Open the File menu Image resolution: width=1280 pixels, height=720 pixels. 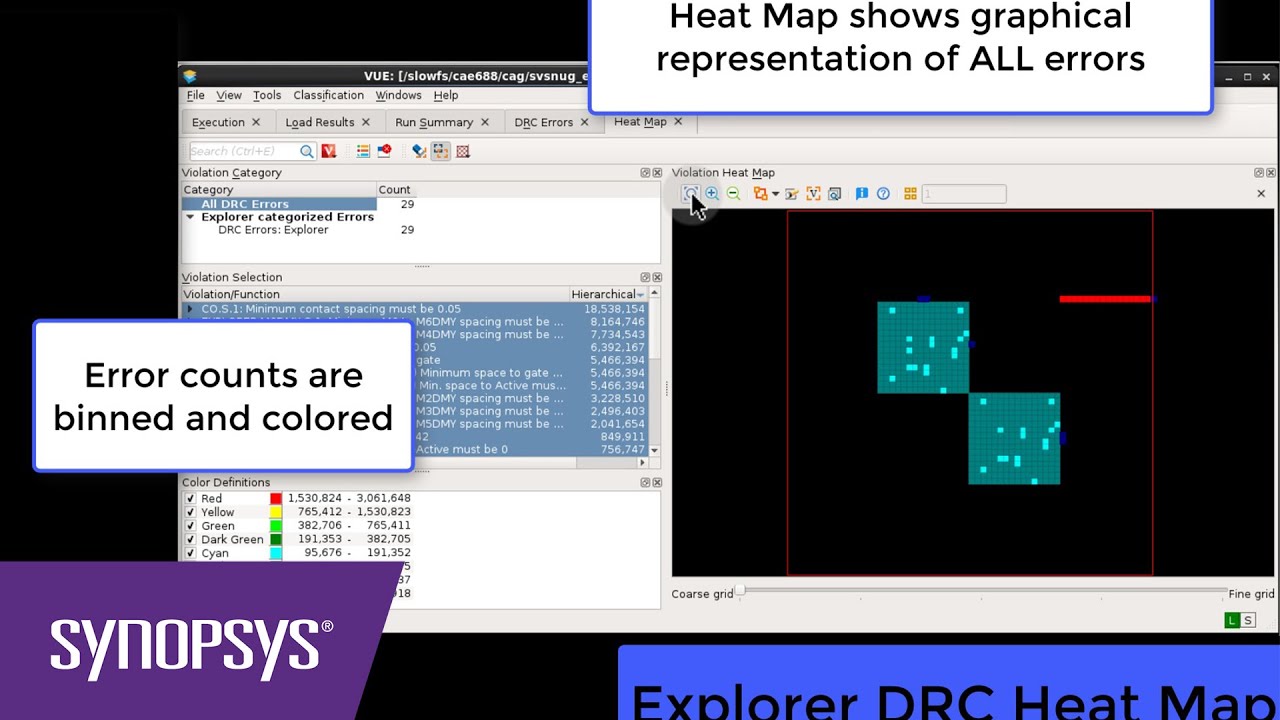tap(196, 95)
